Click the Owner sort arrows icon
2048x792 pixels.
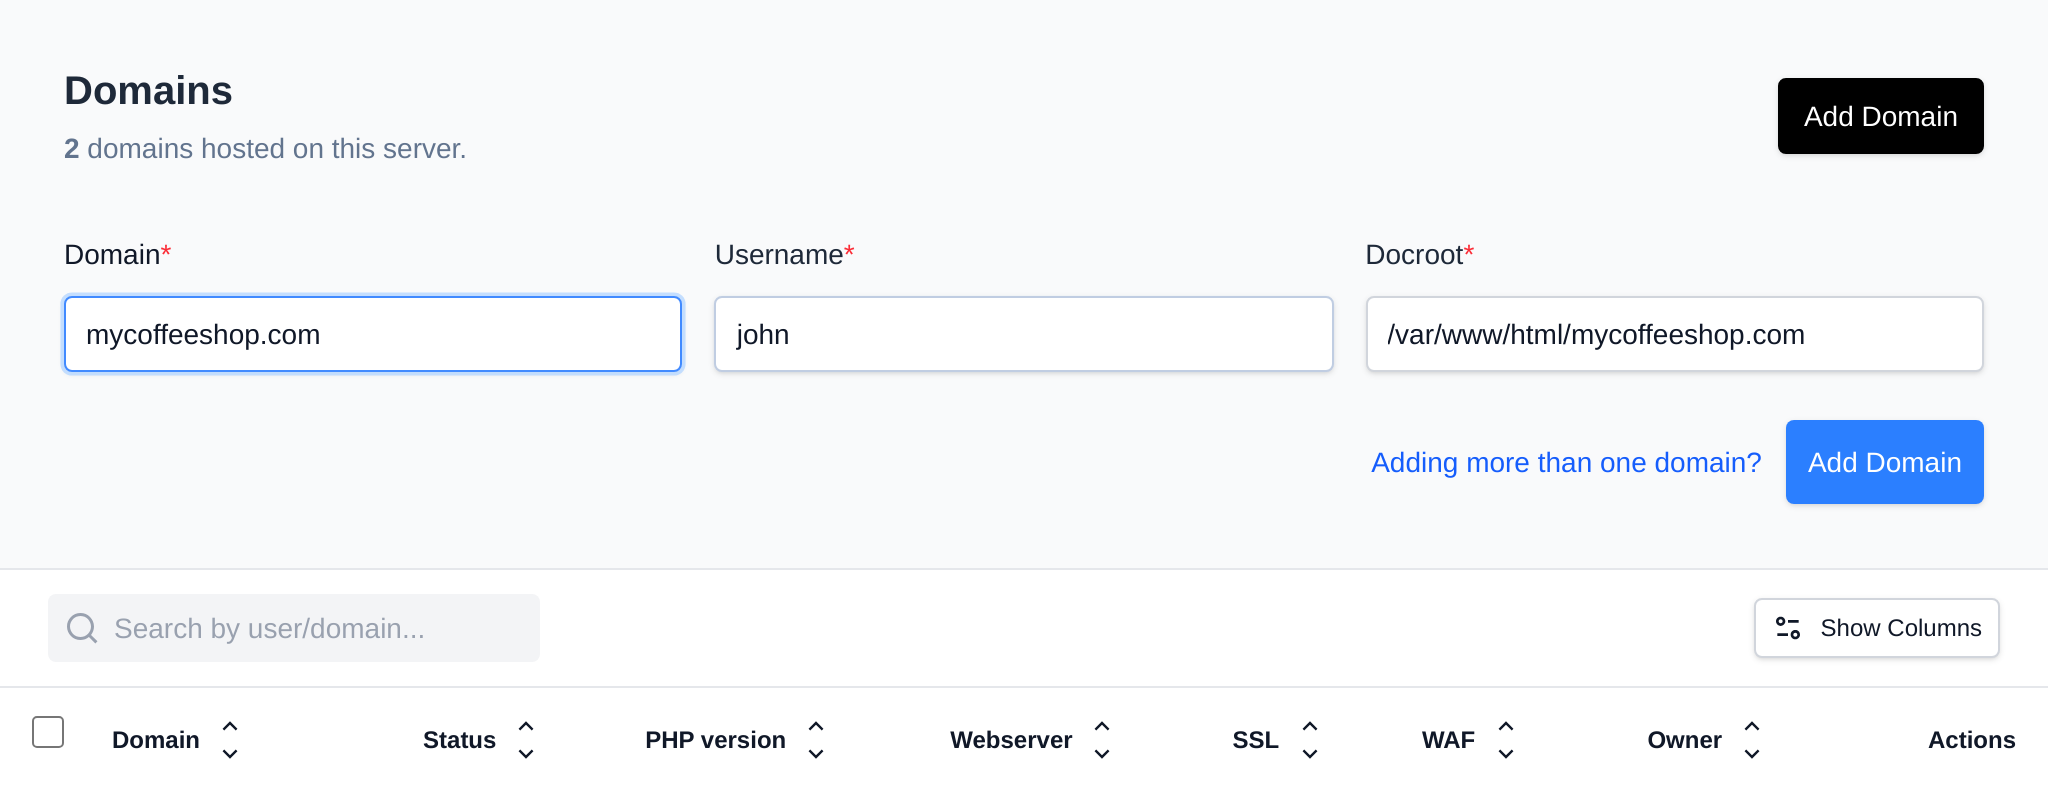point(1752,740)
